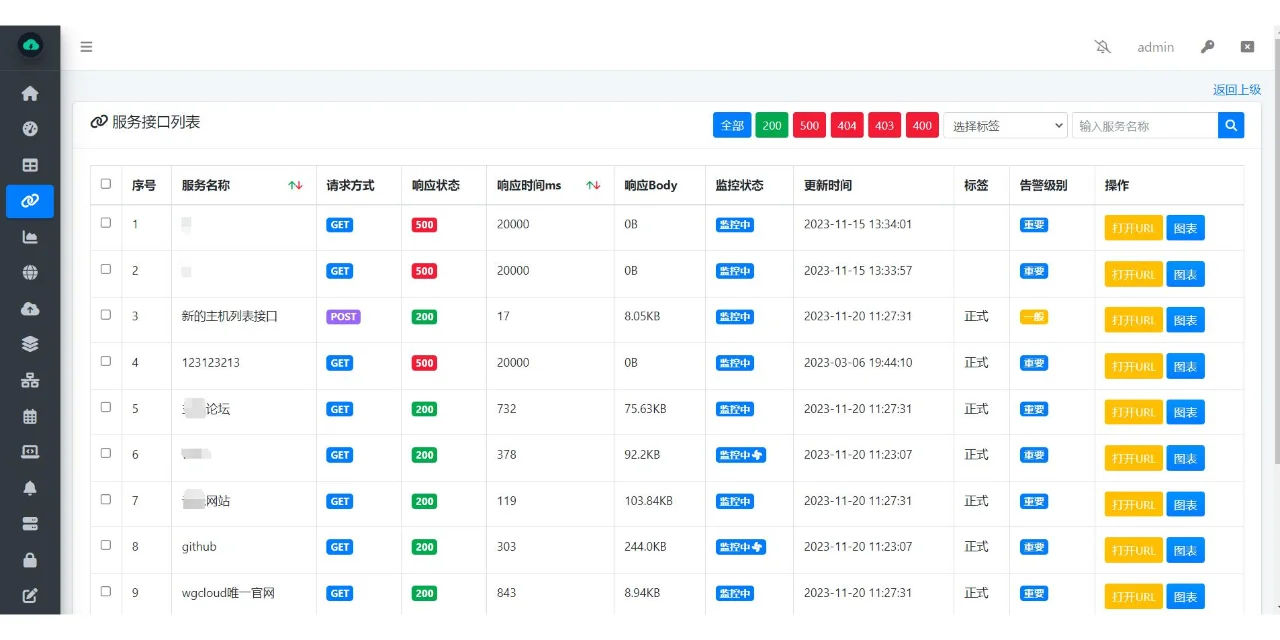Click the blue search magnifier button

(x=1231, y=125)
